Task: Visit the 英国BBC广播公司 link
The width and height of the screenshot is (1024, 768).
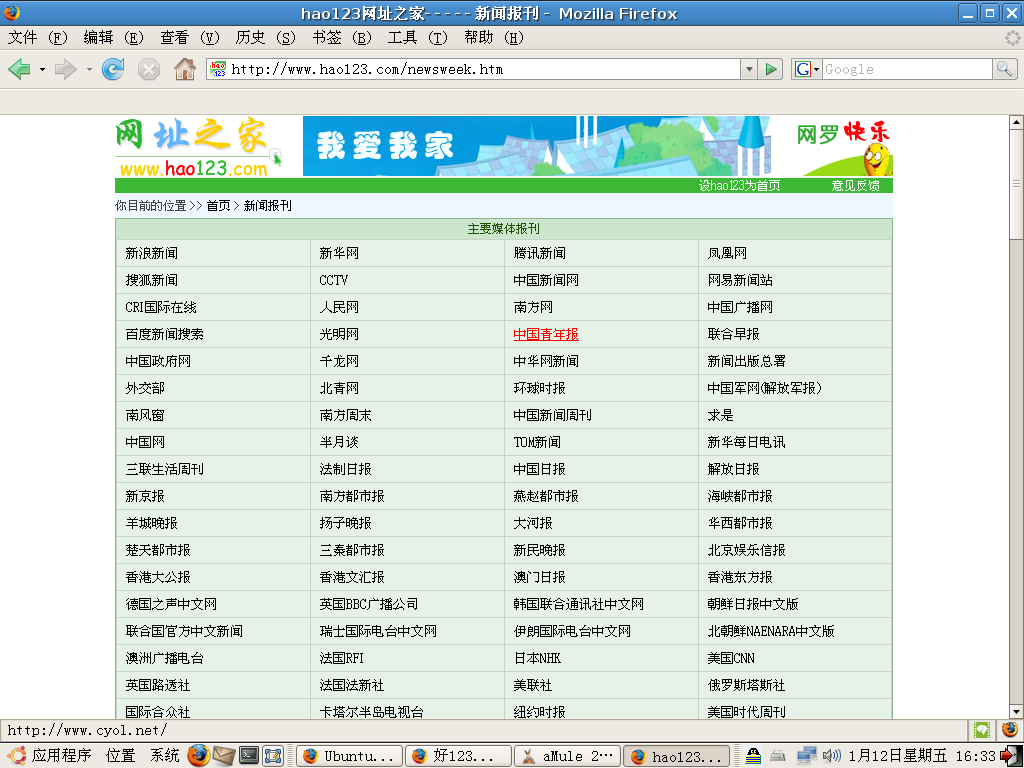Action: (369, 604)
